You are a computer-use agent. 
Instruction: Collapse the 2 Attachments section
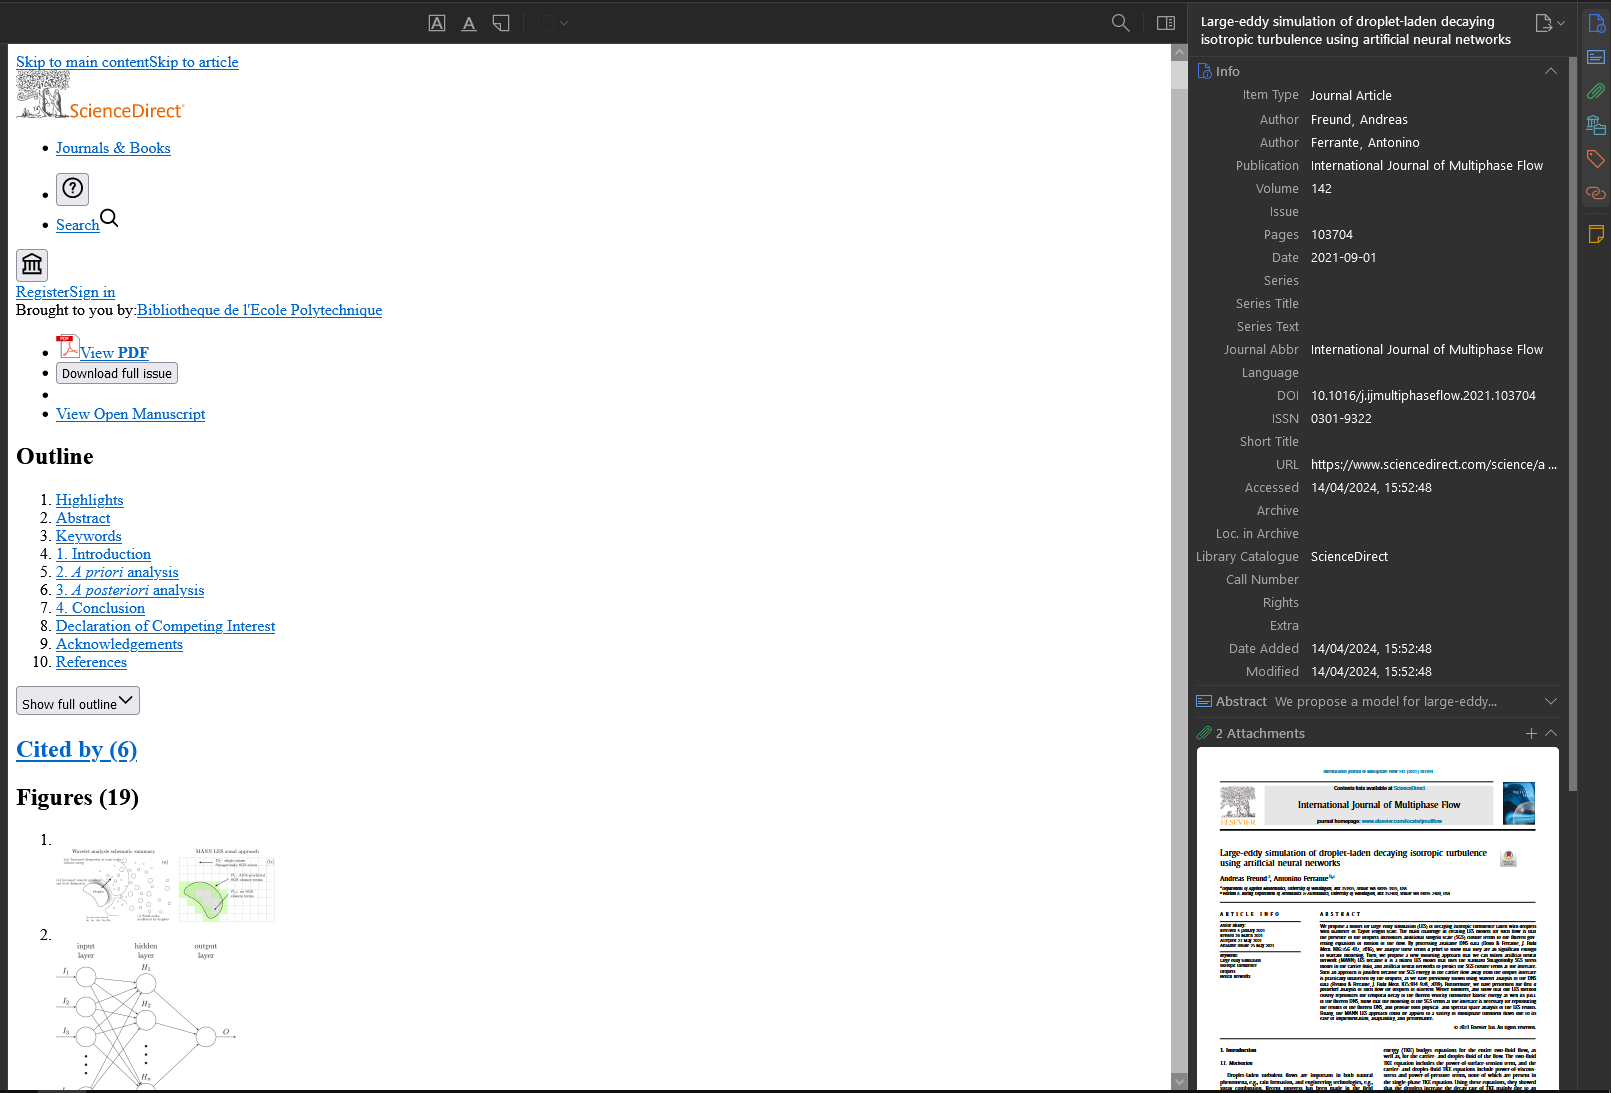click(1551, 733)
